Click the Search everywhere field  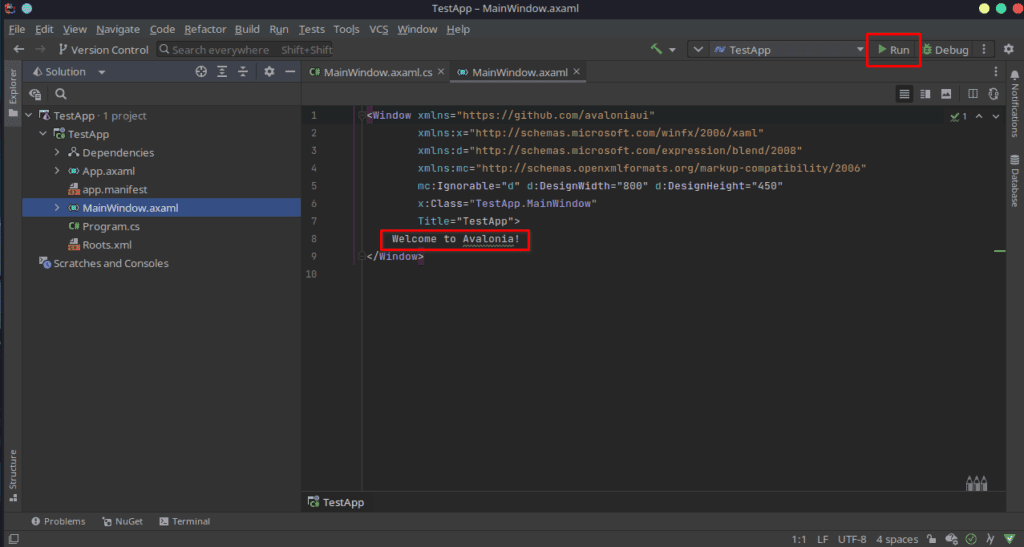tap(245, 50)
